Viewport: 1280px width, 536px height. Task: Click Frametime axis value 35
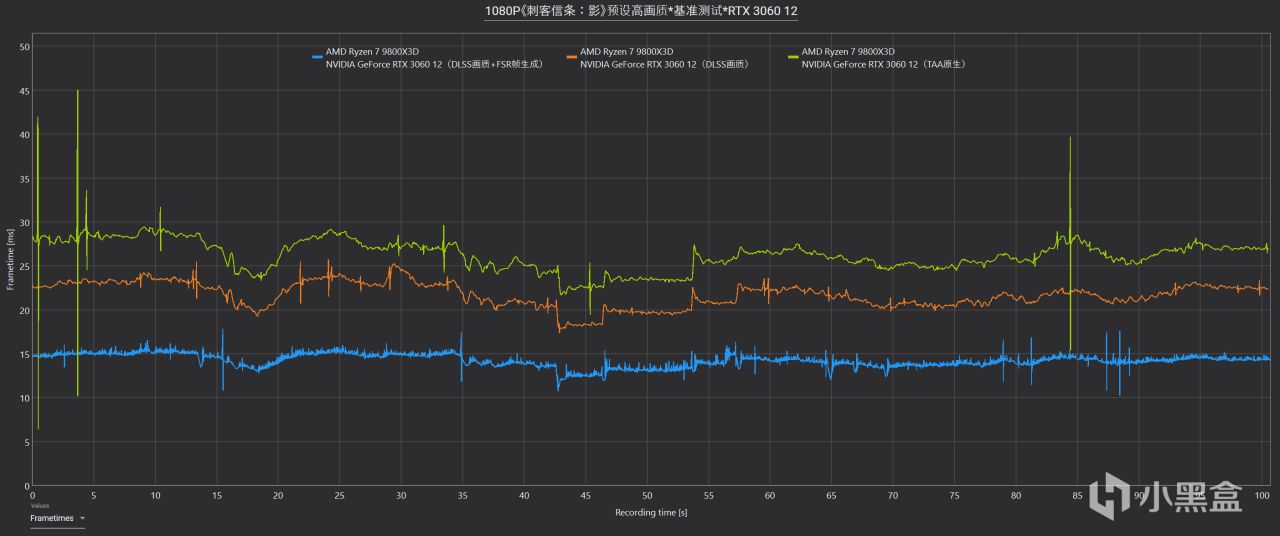coord(25,179)
